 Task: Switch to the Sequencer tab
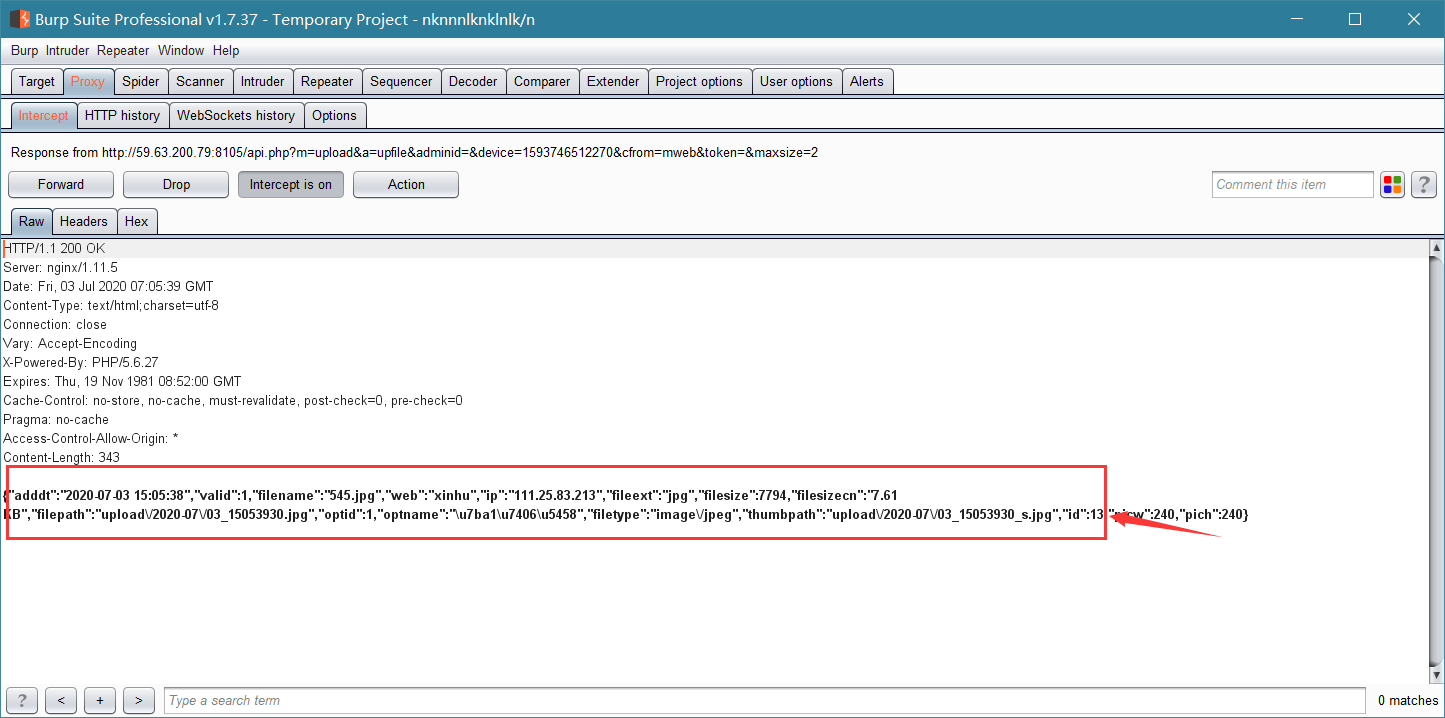pyautogui.click(x=401, y=81)
